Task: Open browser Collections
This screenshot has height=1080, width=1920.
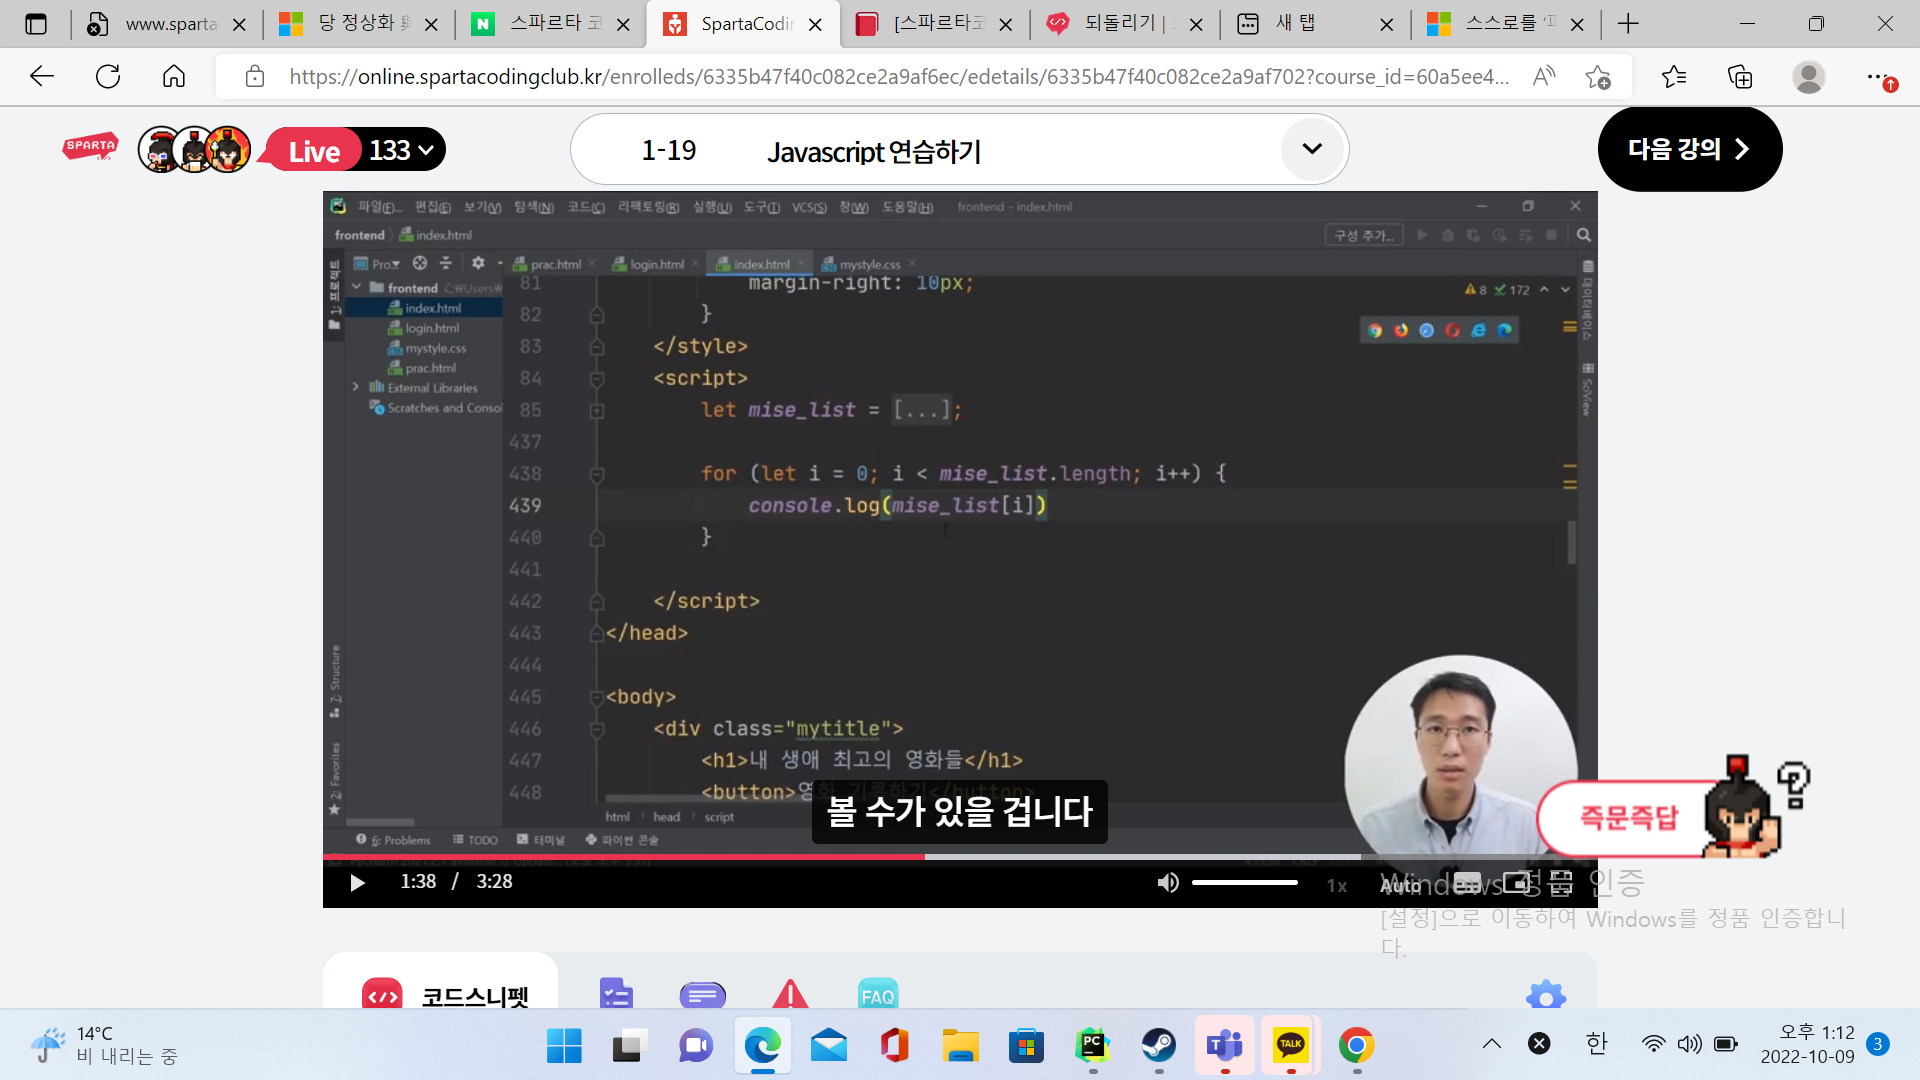Action: 1740,77
